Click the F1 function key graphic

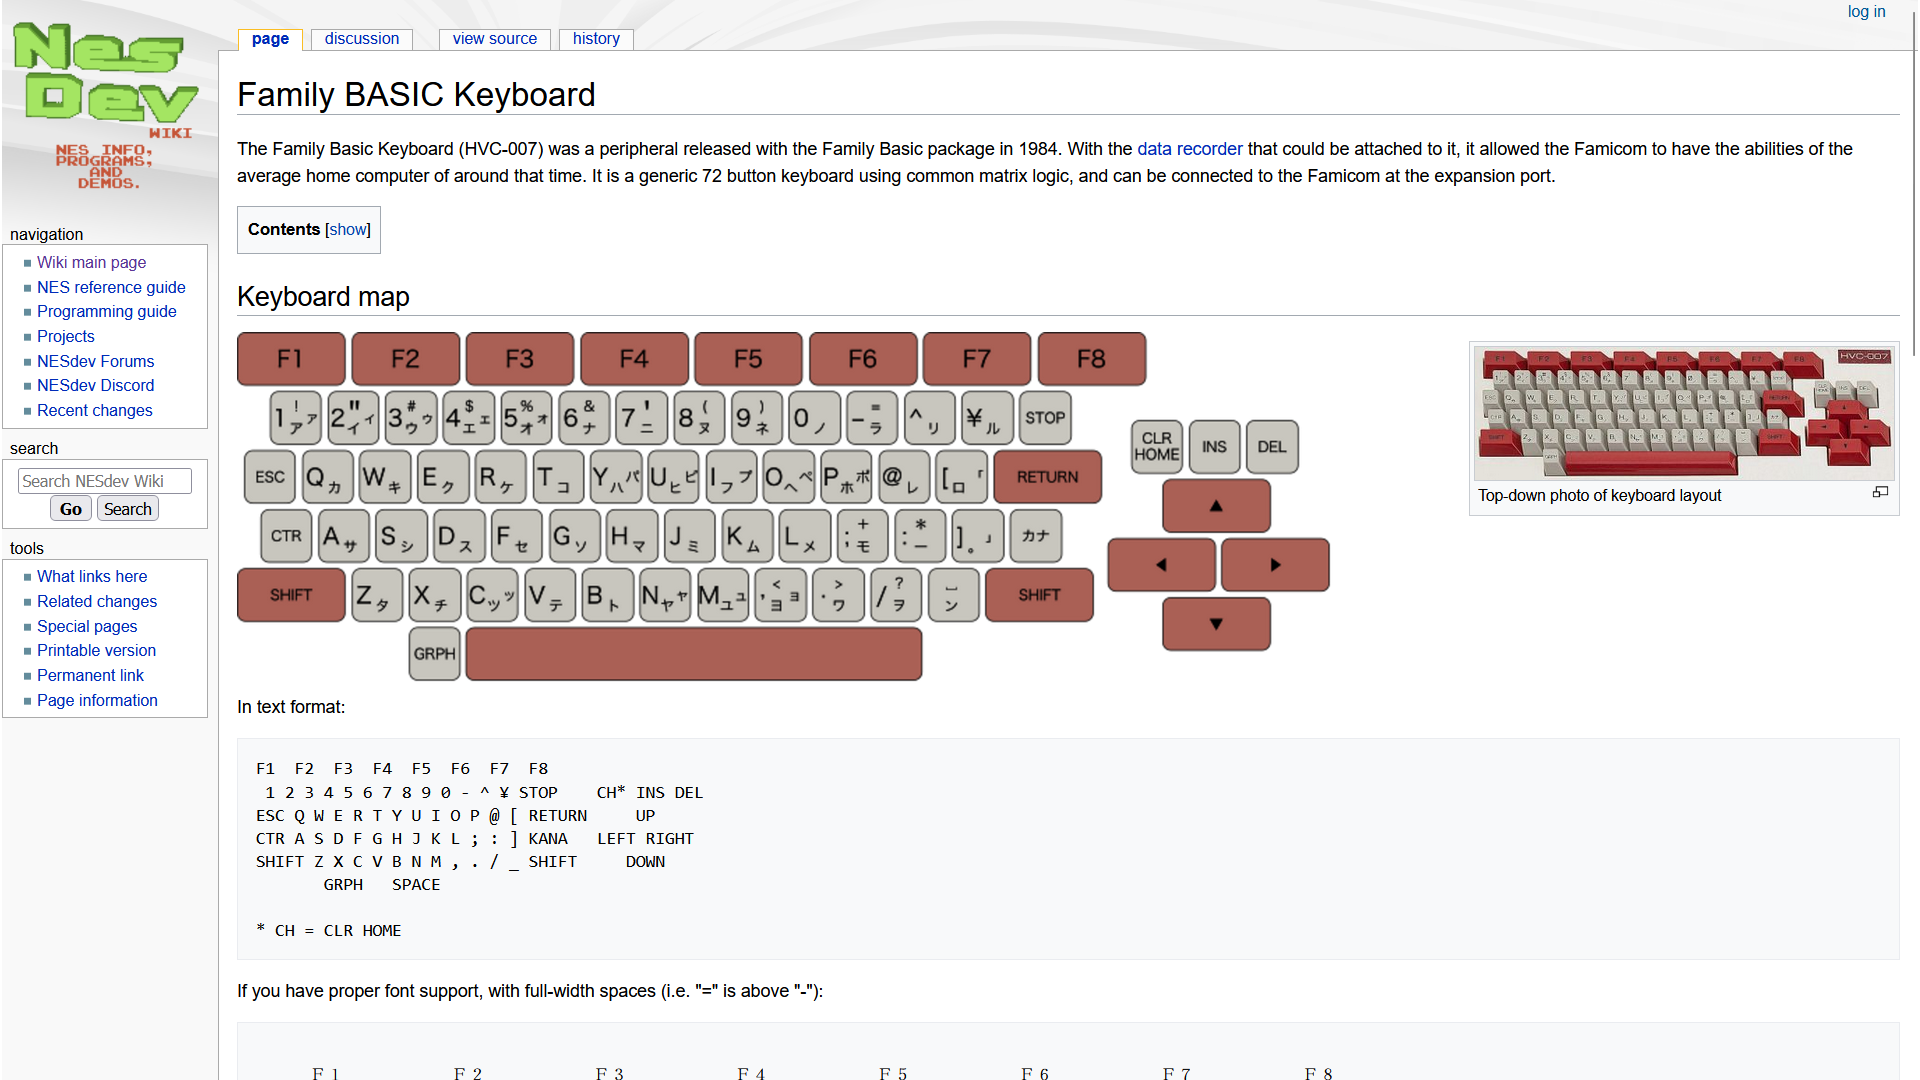[x=291, y=359]
